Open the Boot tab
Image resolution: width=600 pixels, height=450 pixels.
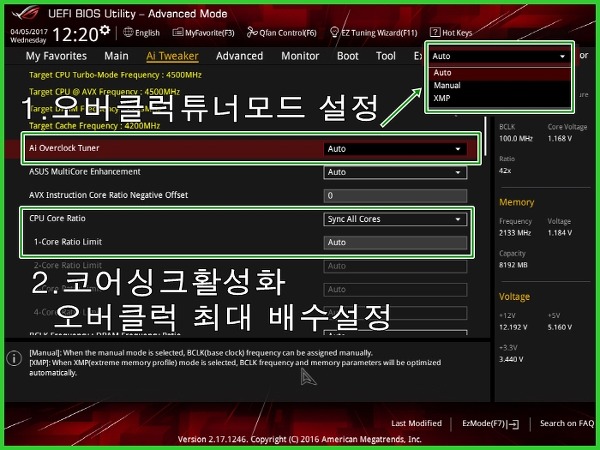pyautogui.click(x=347, y=56)
